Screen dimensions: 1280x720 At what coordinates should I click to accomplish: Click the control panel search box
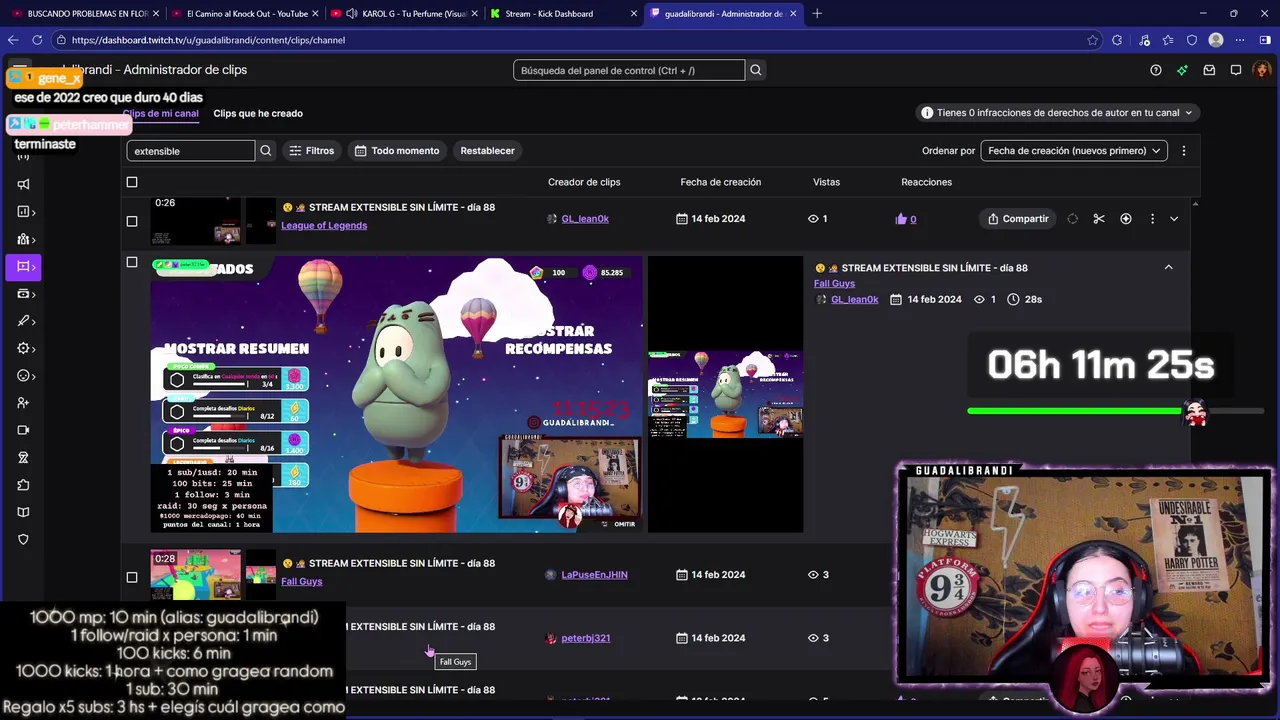point(629,70)
